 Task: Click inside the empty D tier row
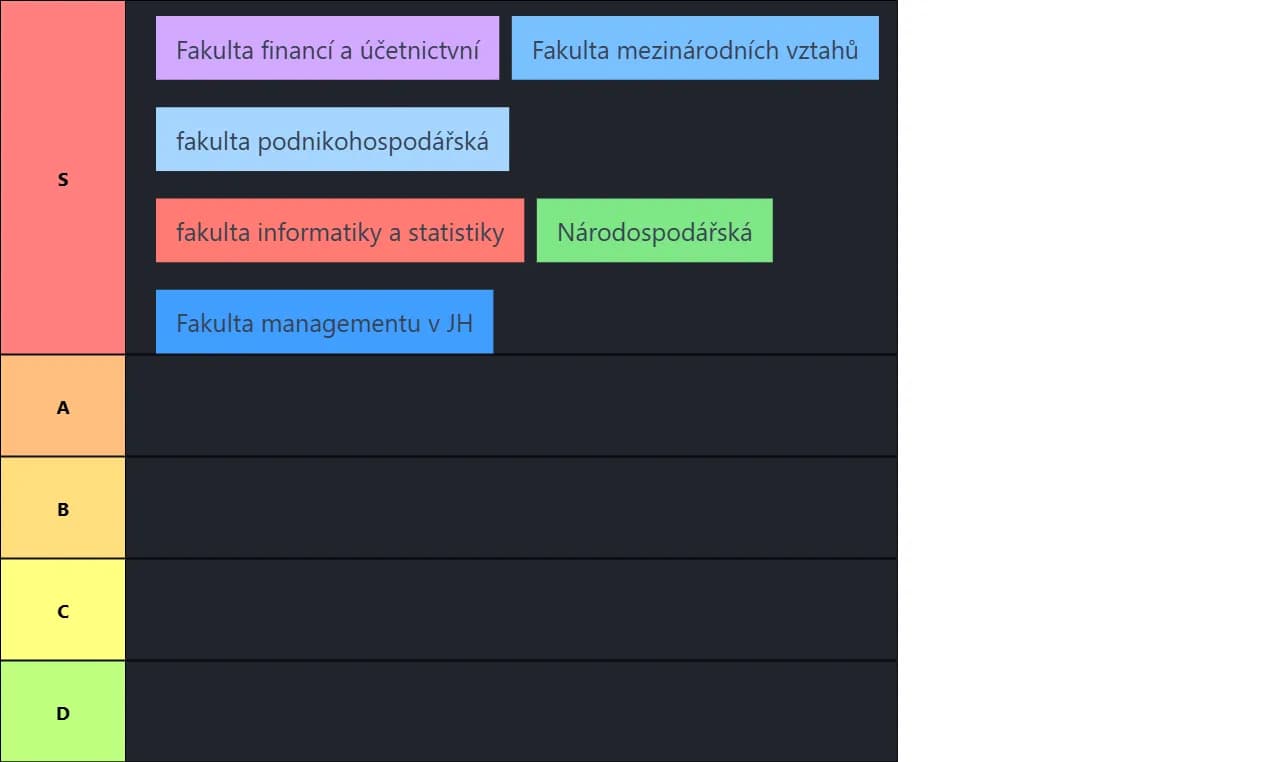[x=511, y=712]
